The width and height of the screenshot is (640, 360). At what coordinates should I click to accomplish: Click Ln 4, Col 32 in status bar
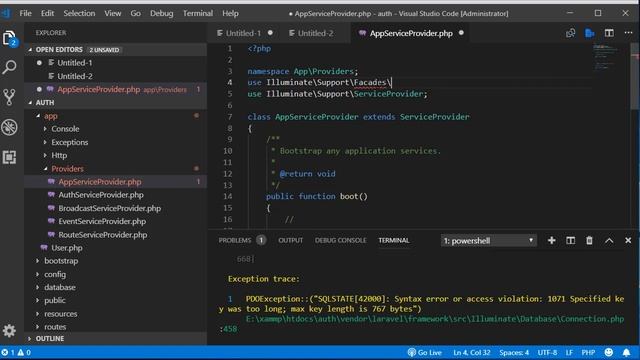point(471,352)
